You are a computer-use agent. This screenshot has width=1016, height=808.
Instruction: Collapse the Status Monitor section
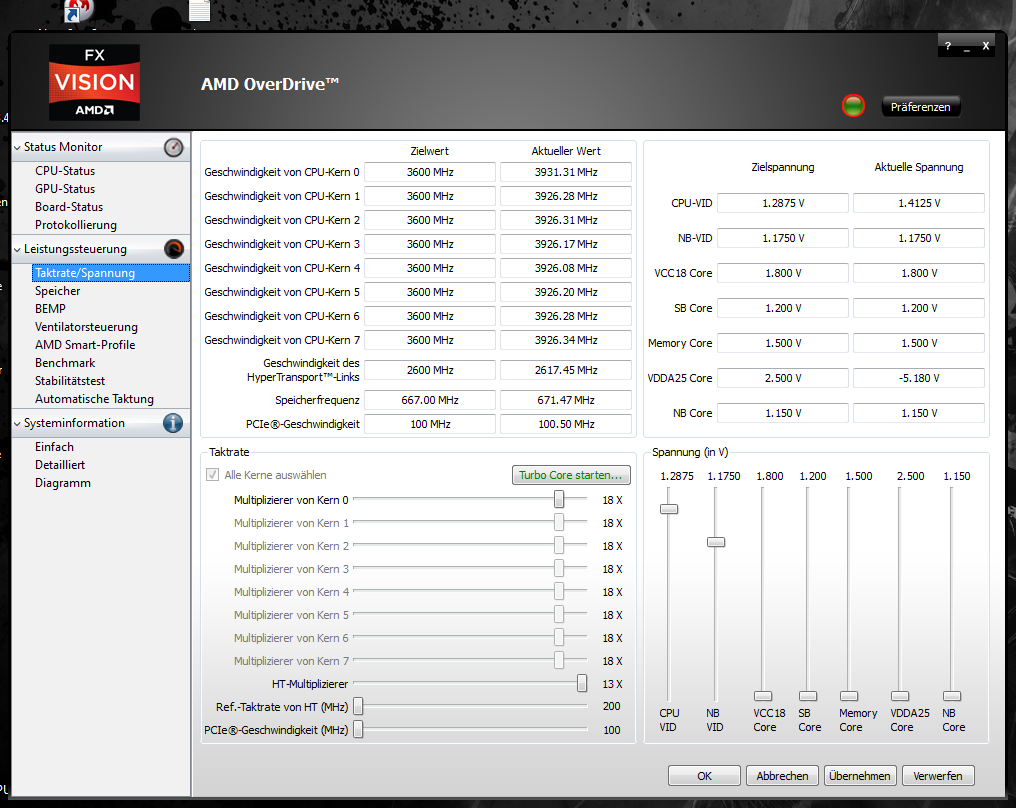coord(17,148)
